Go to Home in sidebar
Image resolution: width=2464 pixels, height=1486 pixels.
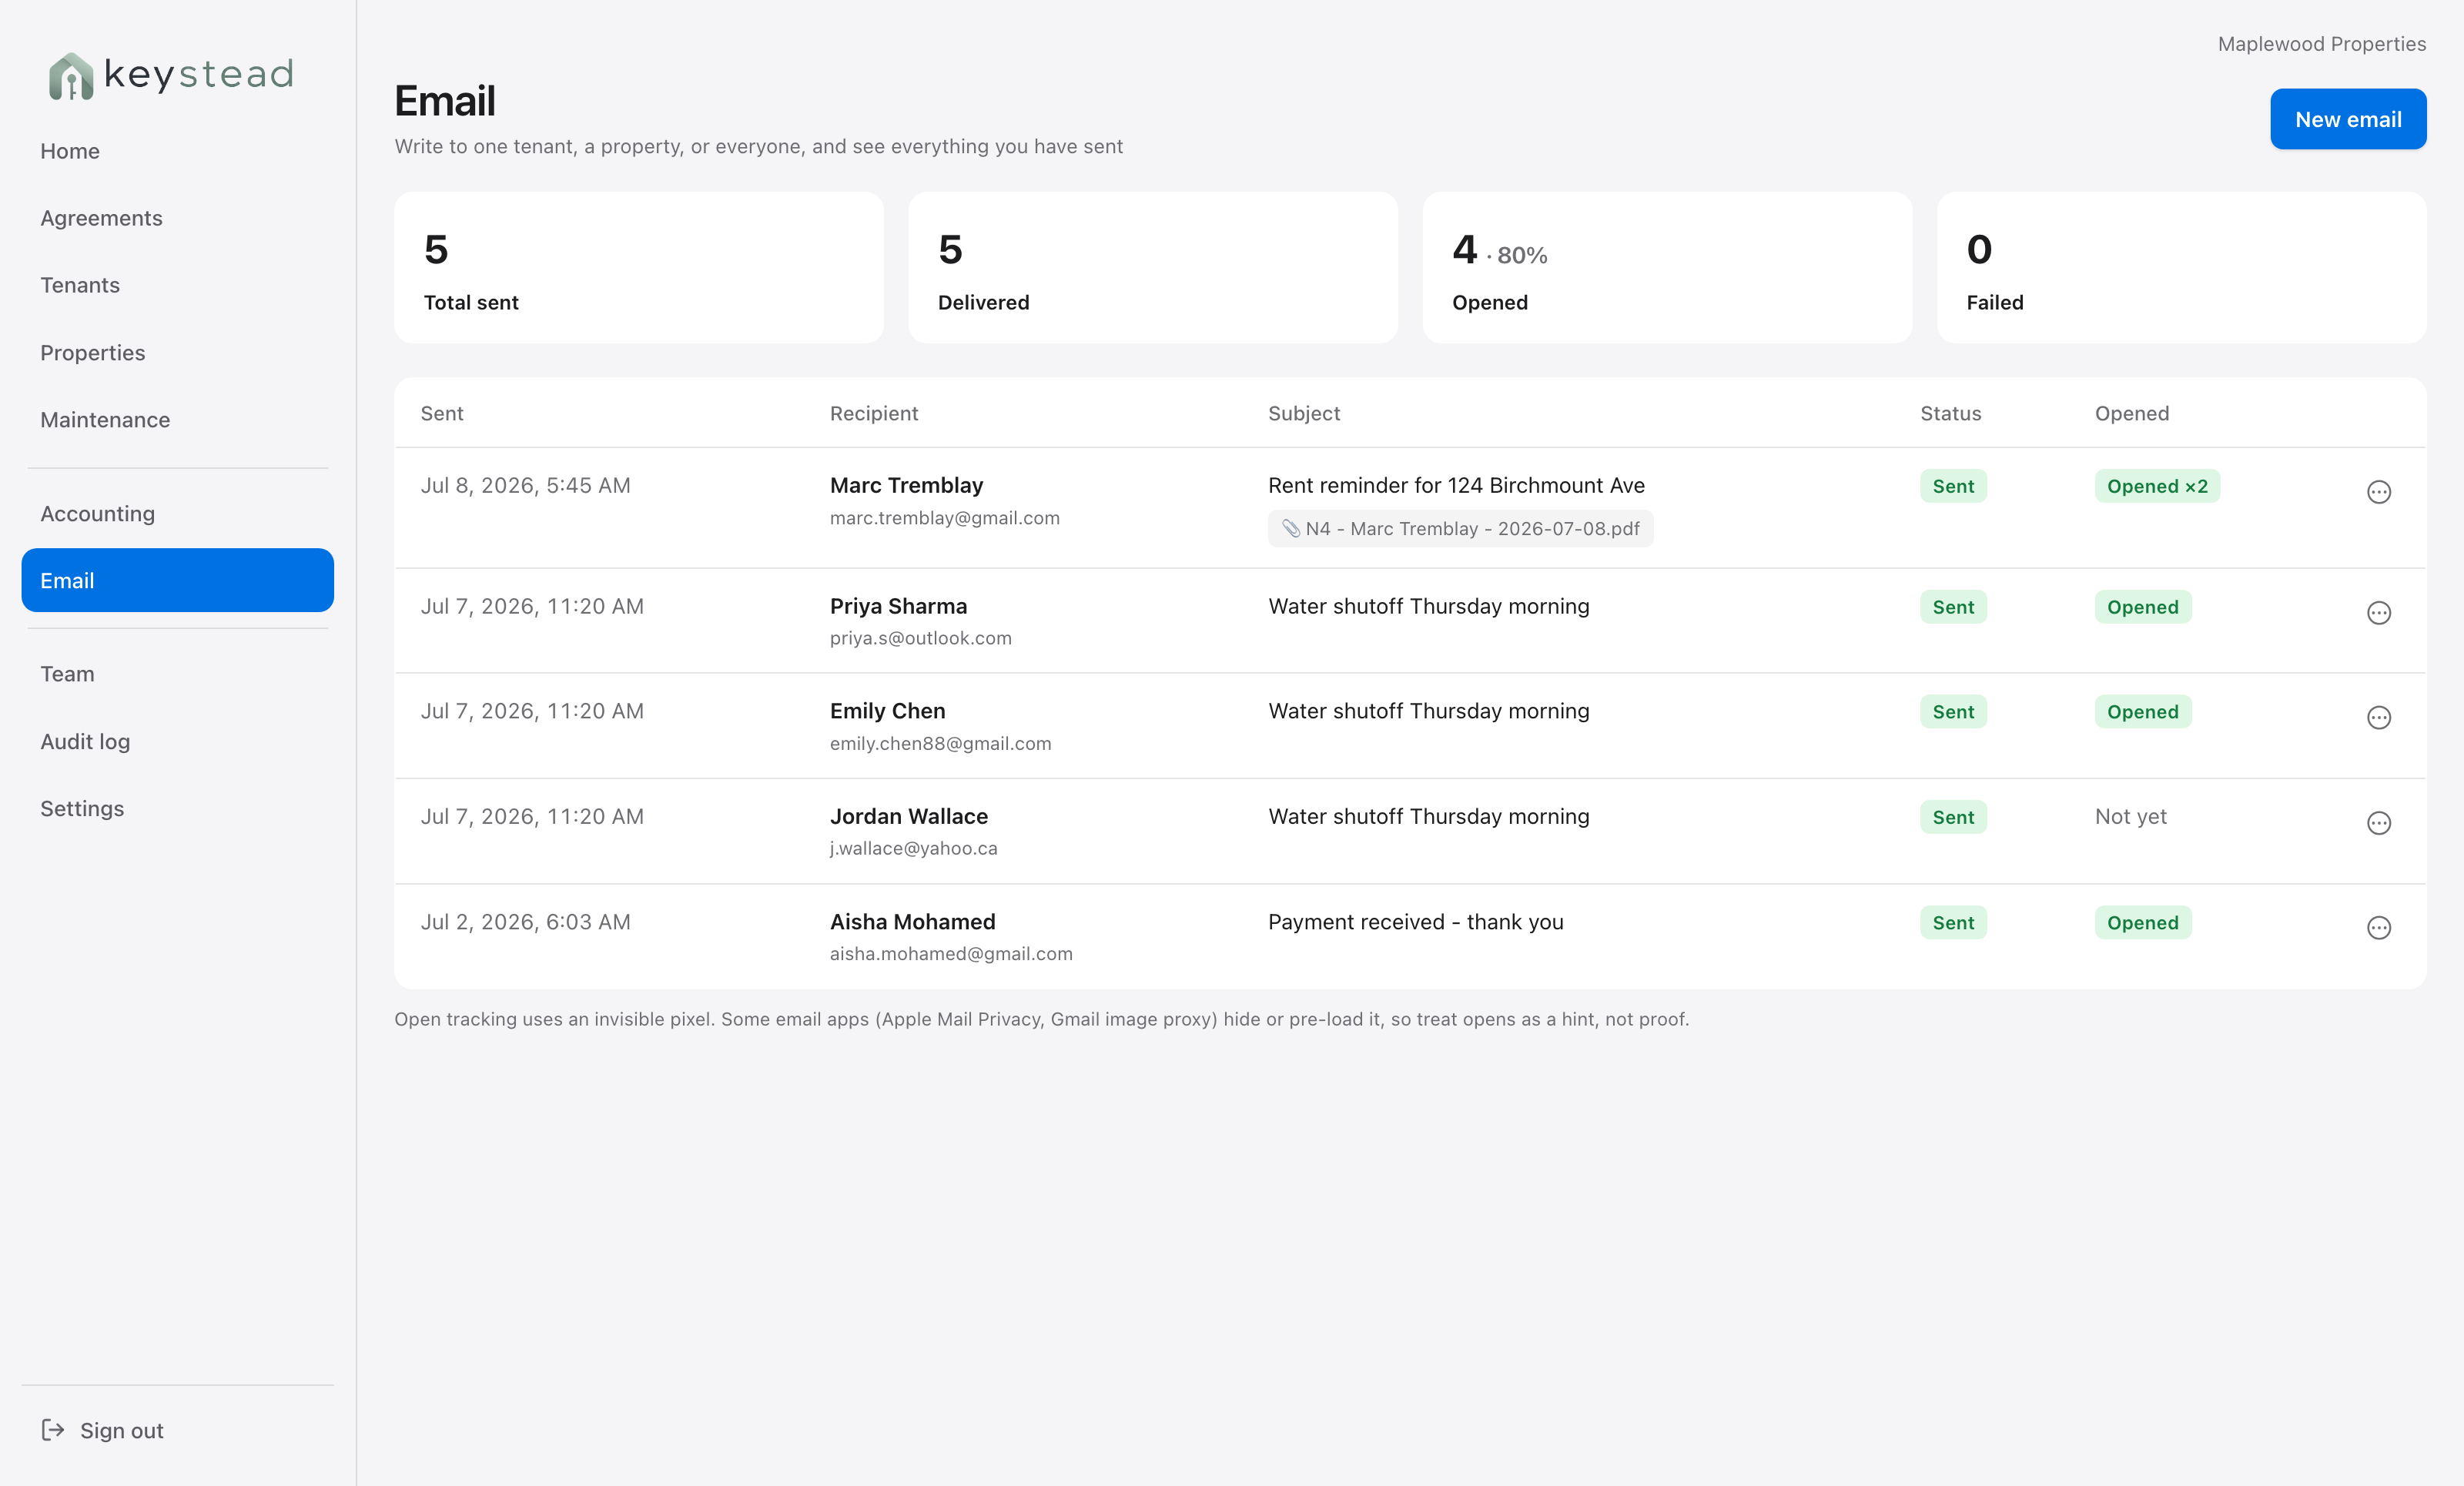tap(177, 151)
